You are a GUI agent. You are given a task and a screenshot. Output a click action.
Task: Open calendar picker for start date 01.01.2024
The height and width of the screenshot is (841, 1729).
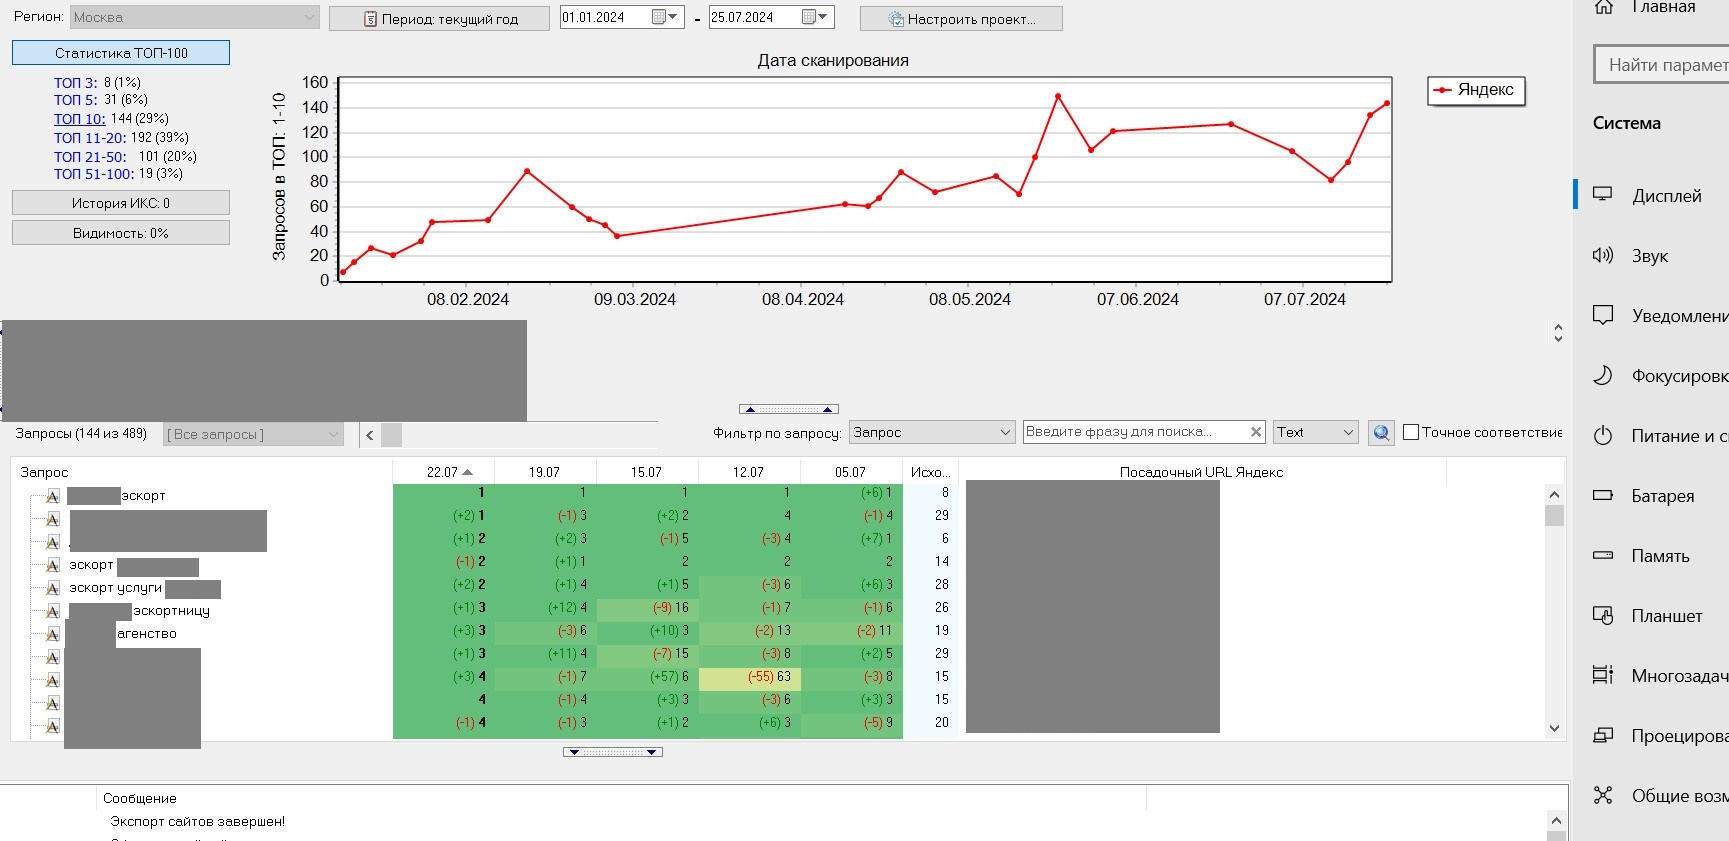point(665,17)
